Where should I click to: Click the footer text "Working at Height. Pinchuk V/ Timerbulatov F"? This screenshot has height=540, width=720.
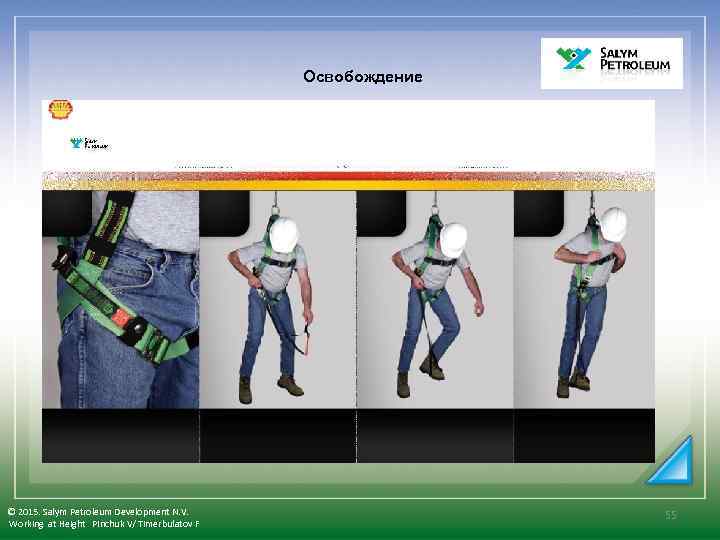[x=104, y=524]
